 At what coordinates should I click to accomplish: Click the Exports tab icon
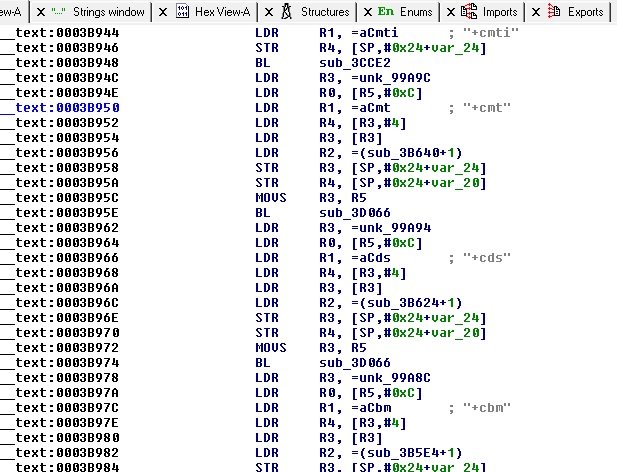554,12
